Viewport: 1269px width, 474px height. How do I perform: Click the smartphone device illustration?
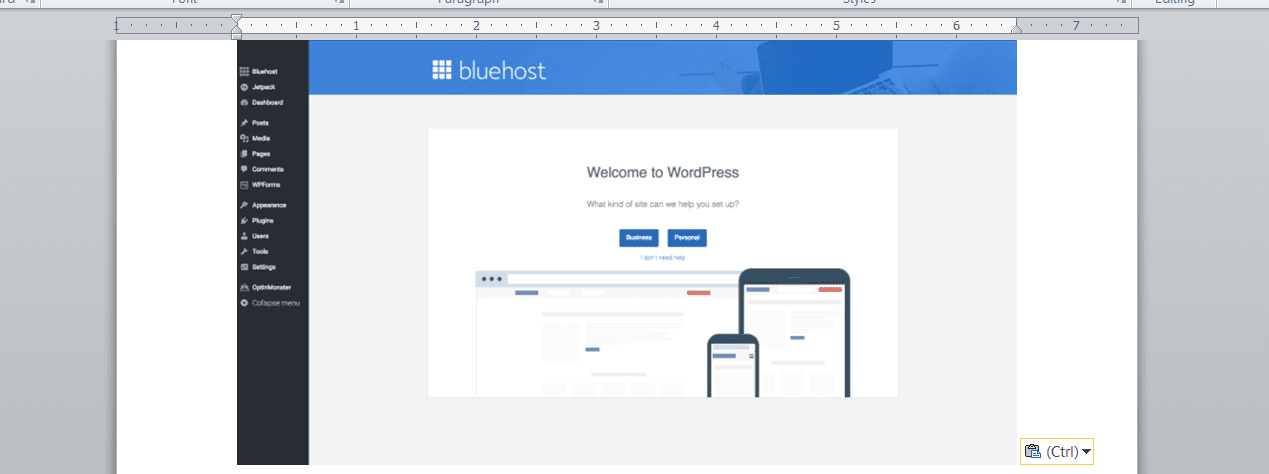(733, 365)
